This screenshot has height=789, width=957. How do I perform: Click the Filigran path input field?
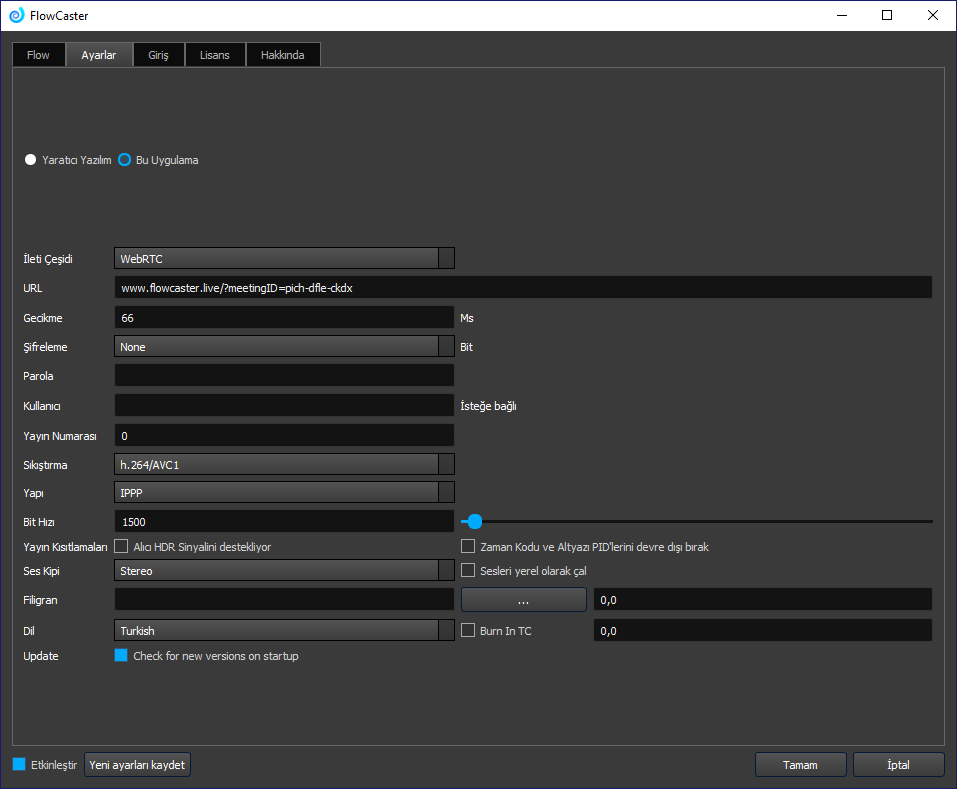284,599
